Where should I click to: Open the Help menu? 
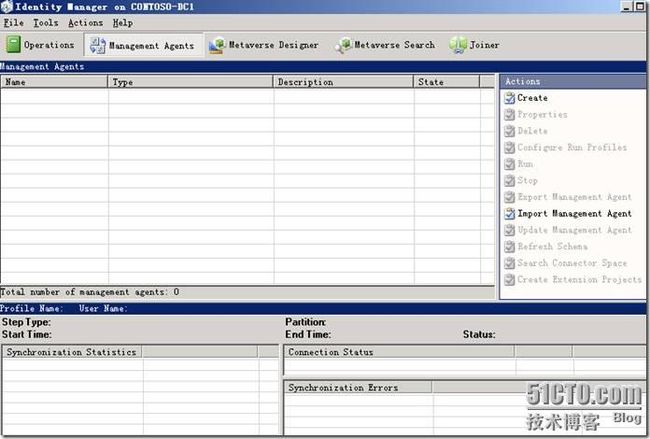[x=123, y=23]
